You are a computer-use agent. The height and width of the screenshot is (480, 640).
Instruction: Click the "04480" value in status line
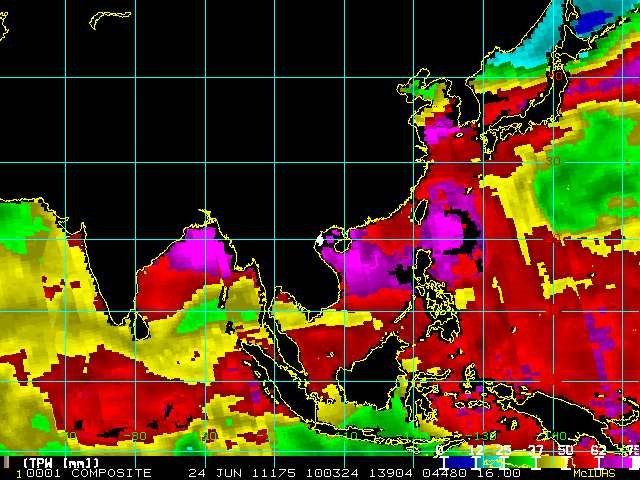tap(444, 473)
